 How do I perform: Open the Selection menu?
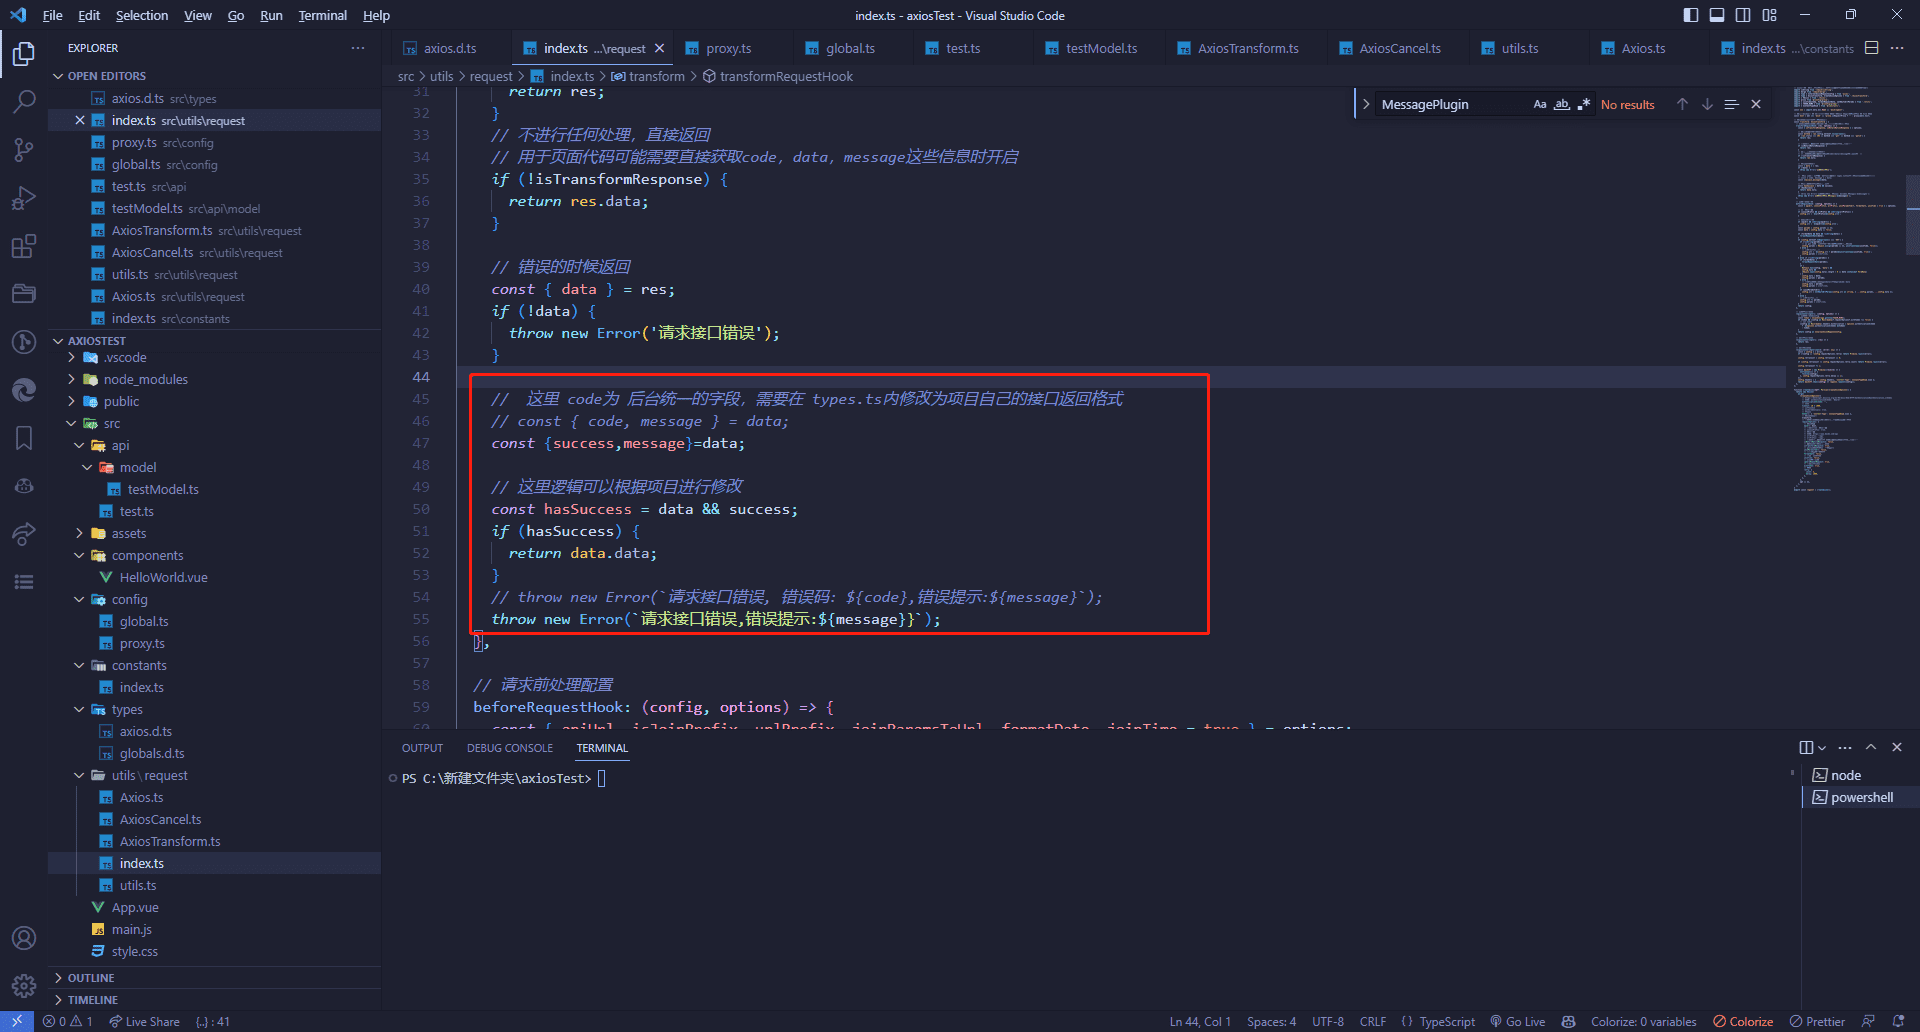142,15
